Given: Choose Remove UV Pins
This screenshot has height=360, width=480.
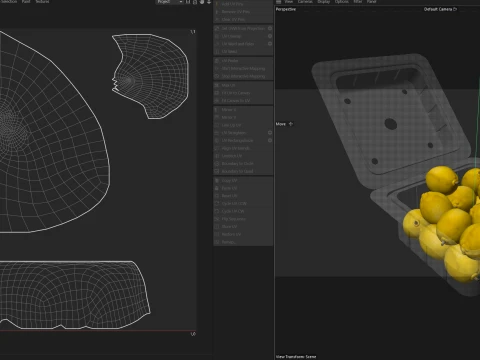Looking at the screenshot, I should (x=243, y=12).
